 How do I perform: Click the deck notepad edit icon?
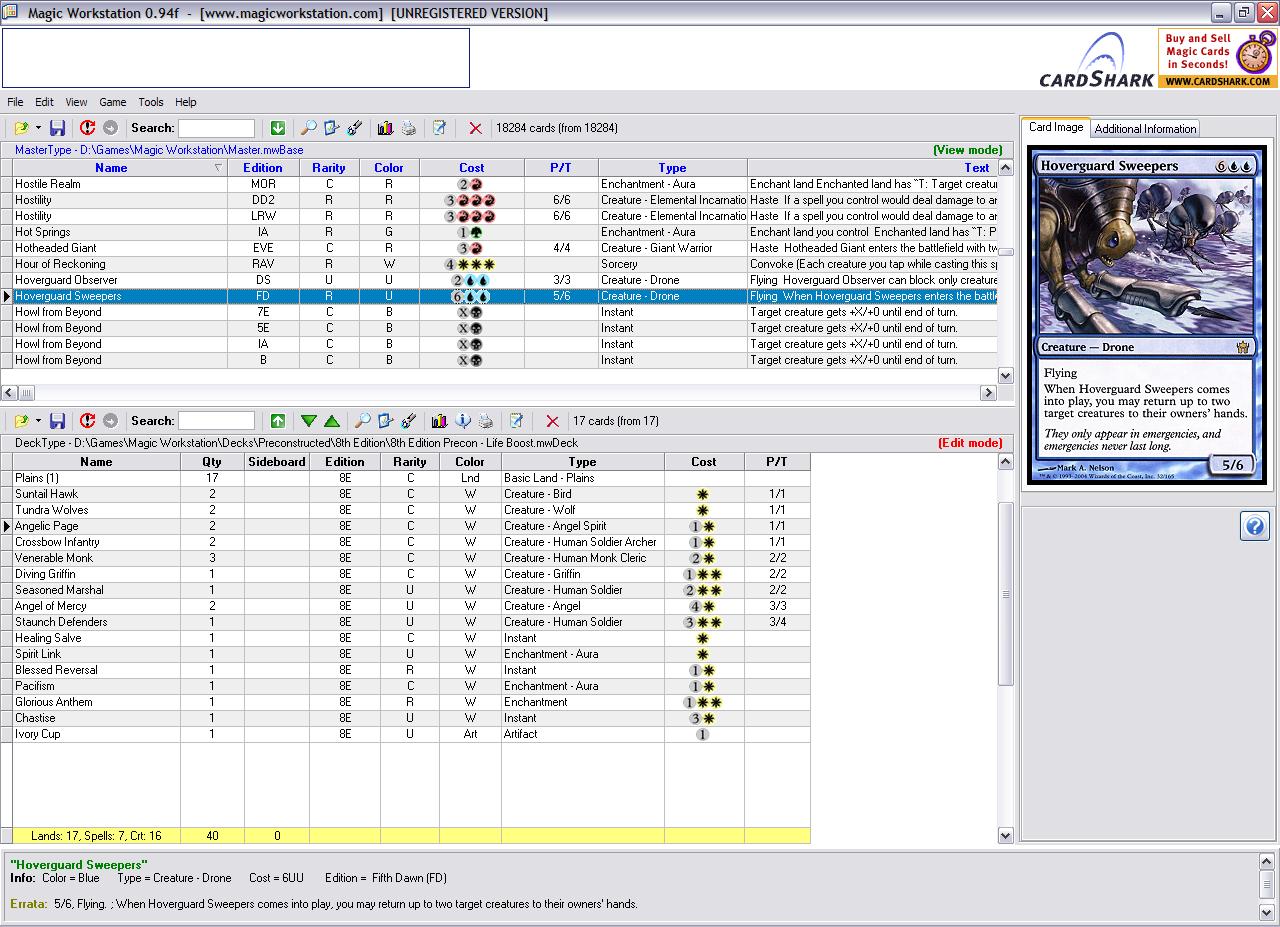tap(516, 421)
